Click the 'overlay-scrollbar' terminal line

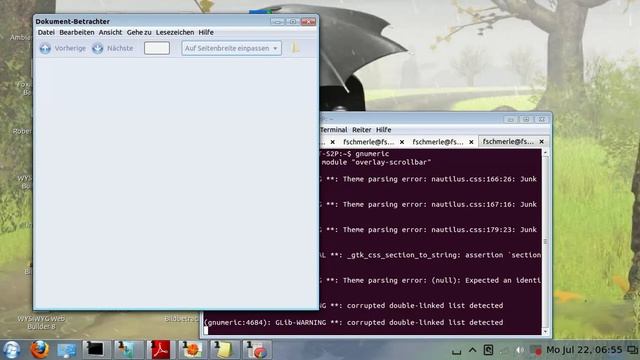376,162
